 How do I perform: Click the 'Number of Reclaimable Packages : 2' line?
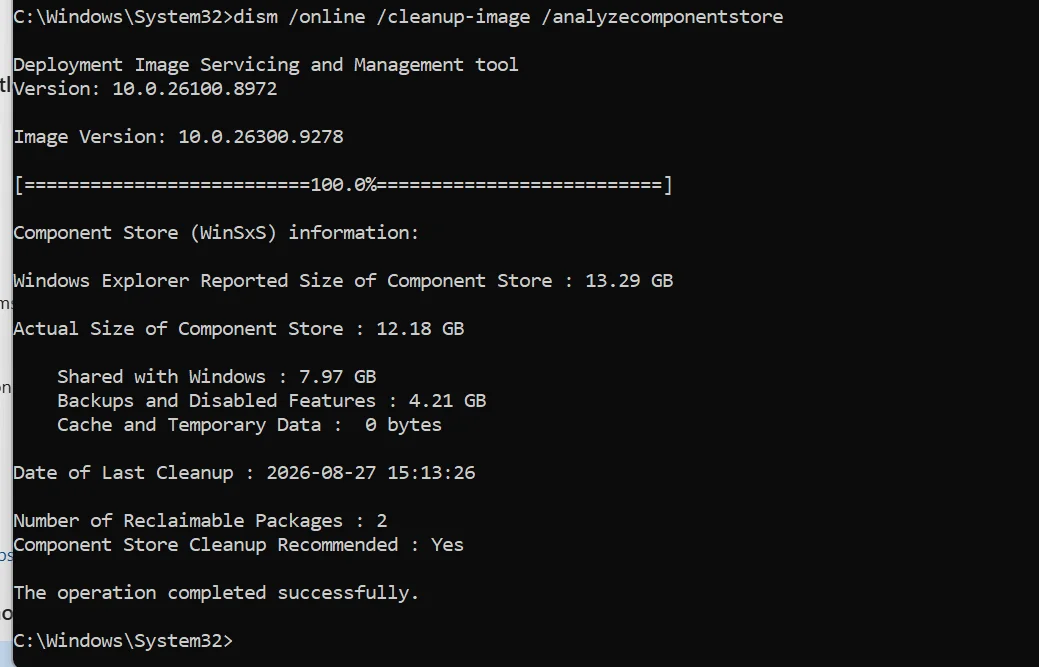click(200, 521)
